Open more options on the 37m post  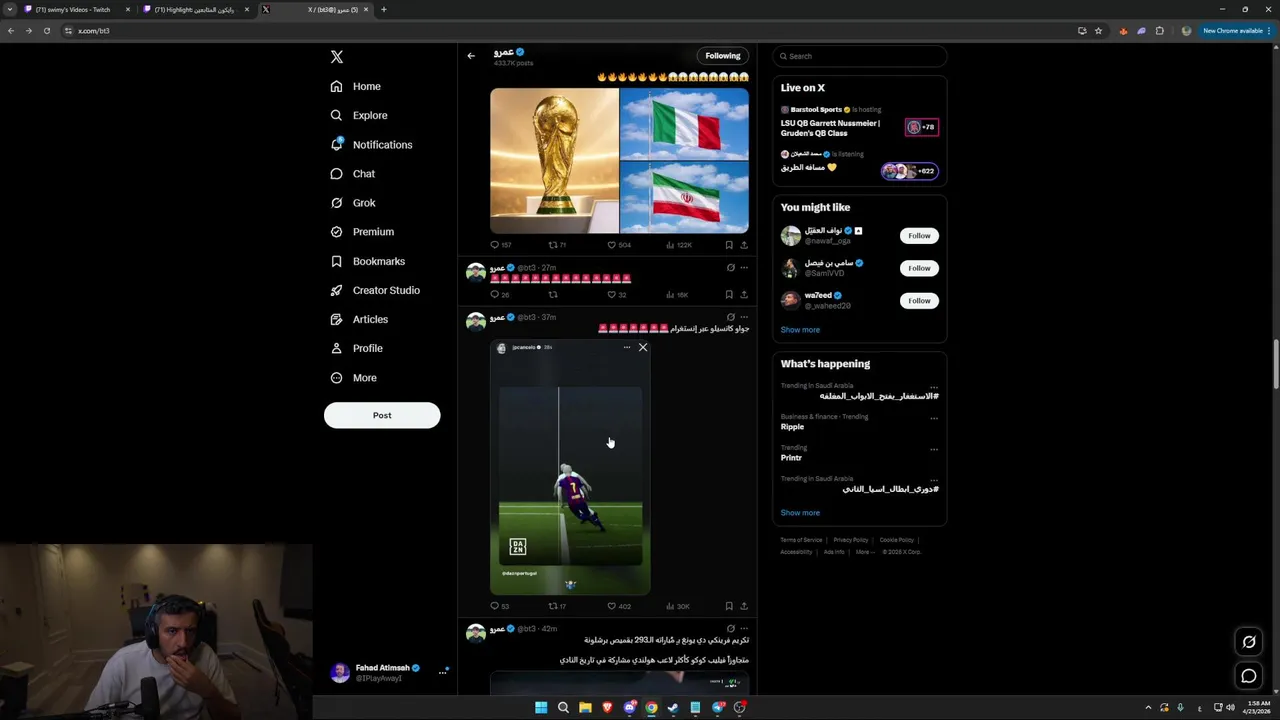pos(744,317)
